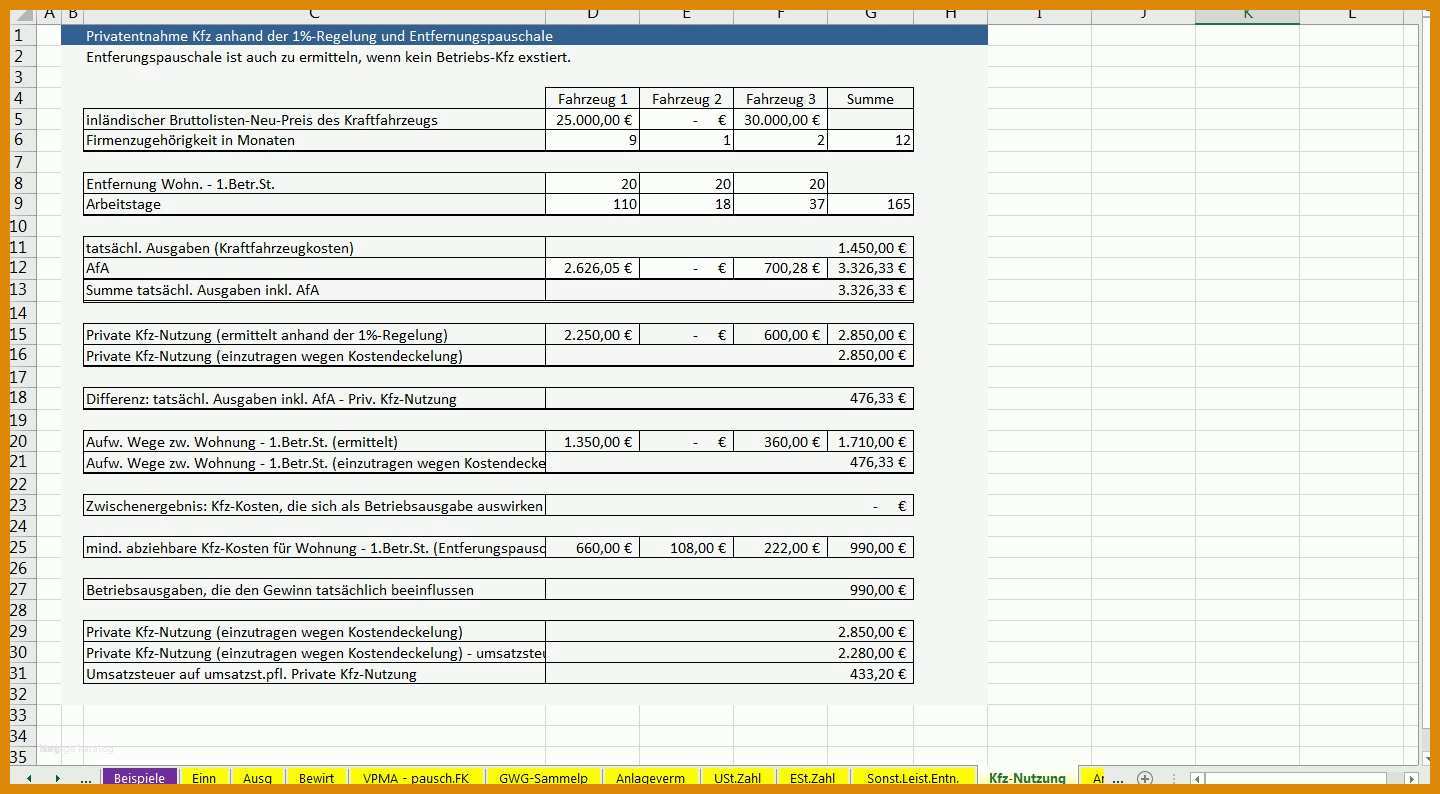Open the Sonst.Leist.Entn. sheet tab
This screenshot has width=1440, height=794.
912,778
